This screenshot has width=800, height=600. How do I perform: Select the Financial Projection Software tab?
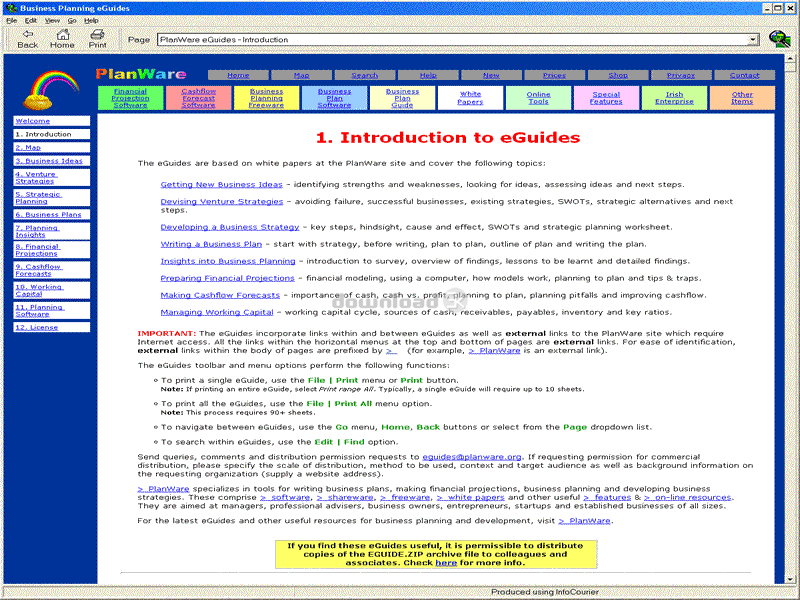[130, 98]
